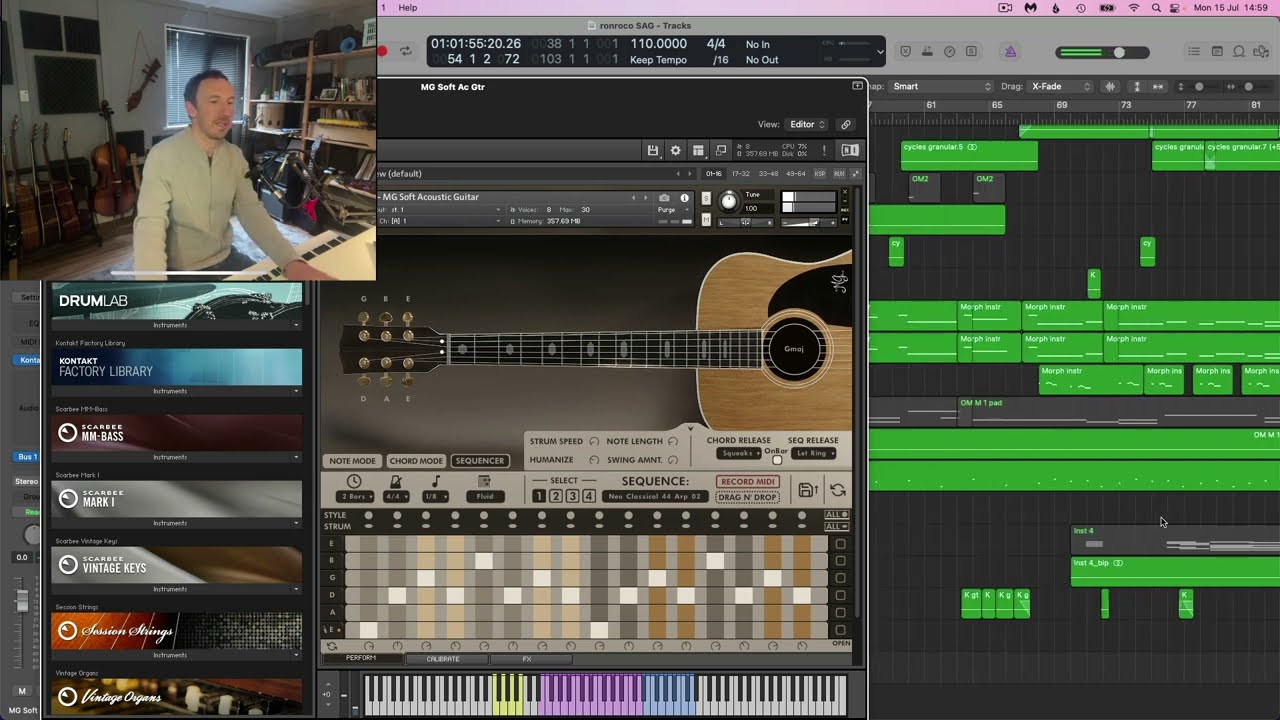
Task: Open the 2 Bars length dropdown
Action: 357,496
